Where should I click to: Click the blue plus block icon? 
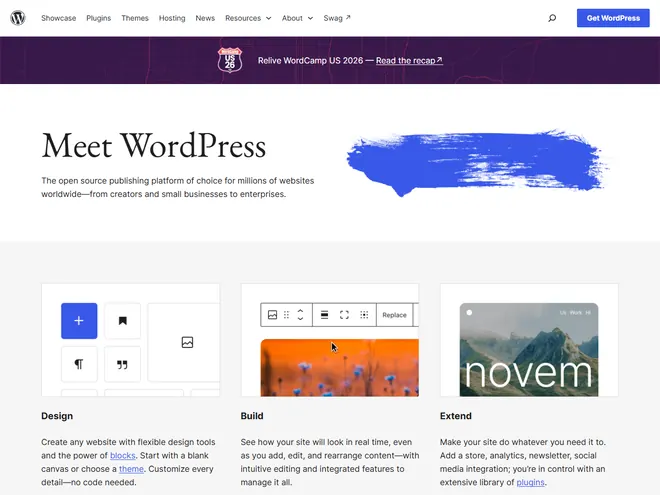point(79,321)
